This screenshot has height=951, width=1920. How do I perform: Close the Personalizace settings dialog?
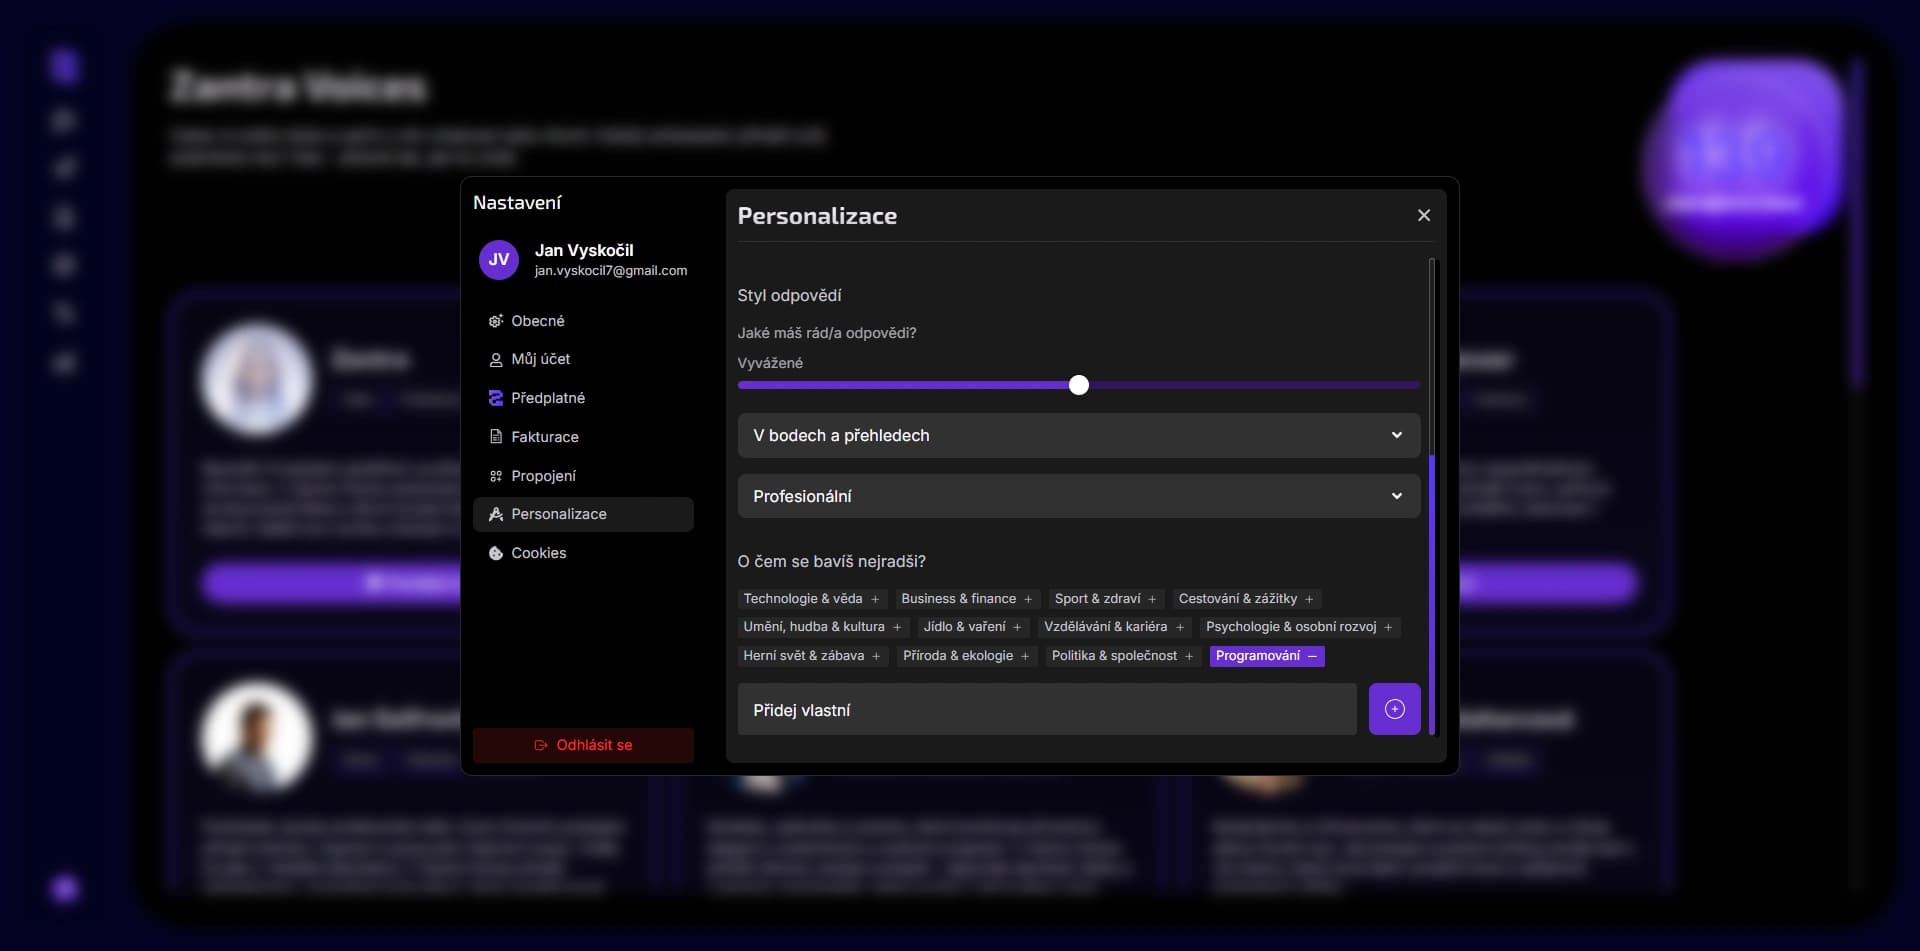coord(1424,216)
